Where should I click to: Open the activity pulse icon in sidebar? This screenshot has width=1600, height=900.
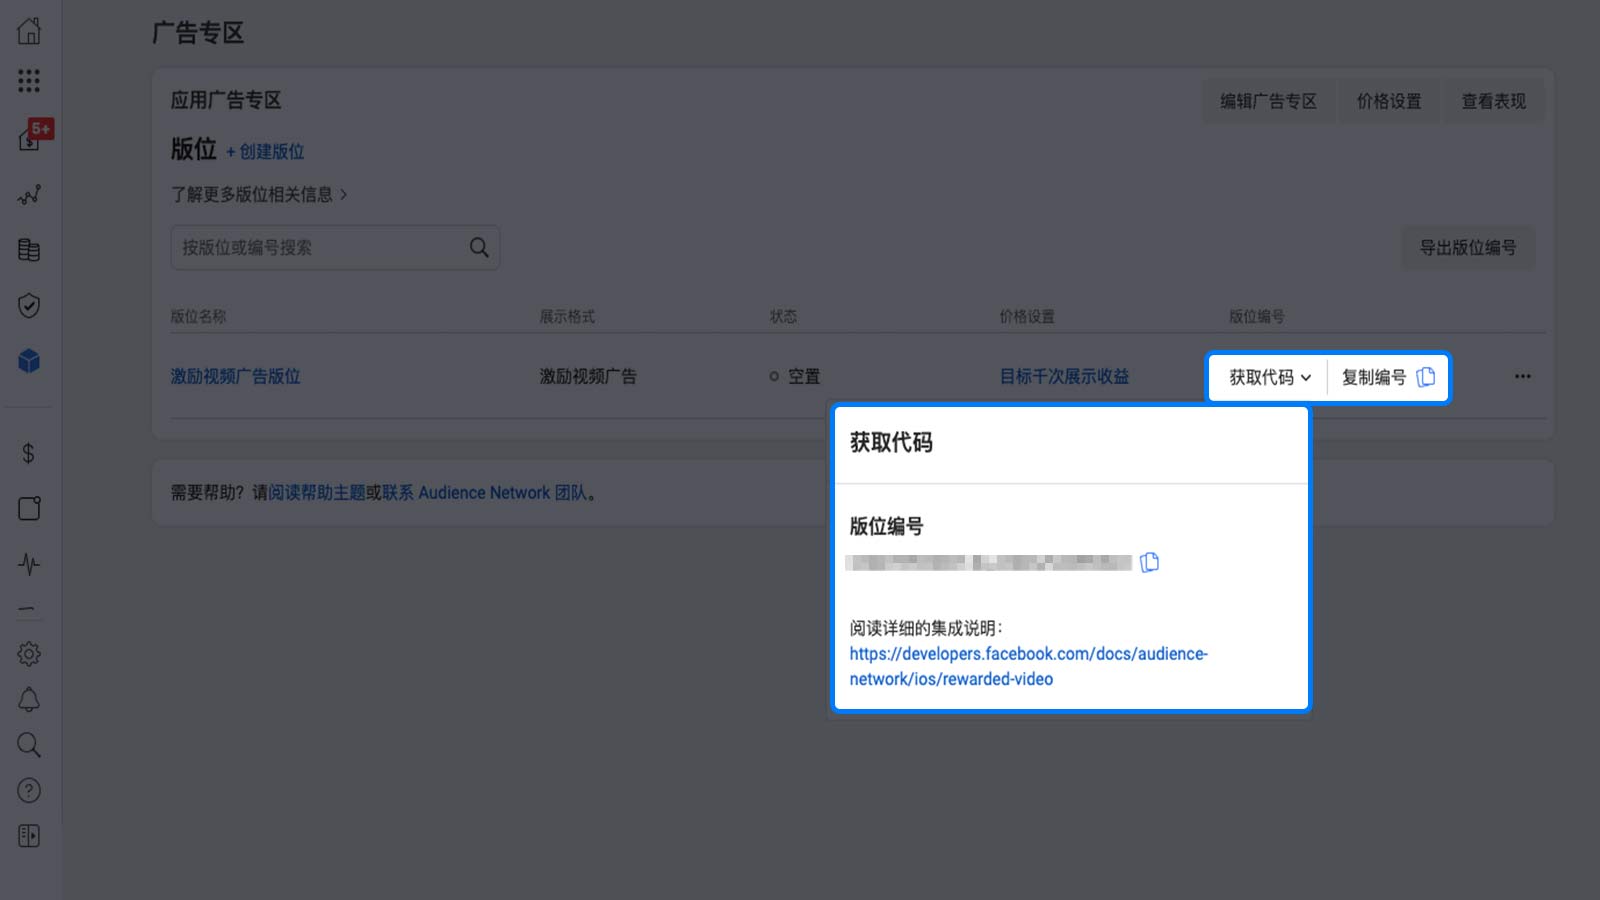pos(29,564)
